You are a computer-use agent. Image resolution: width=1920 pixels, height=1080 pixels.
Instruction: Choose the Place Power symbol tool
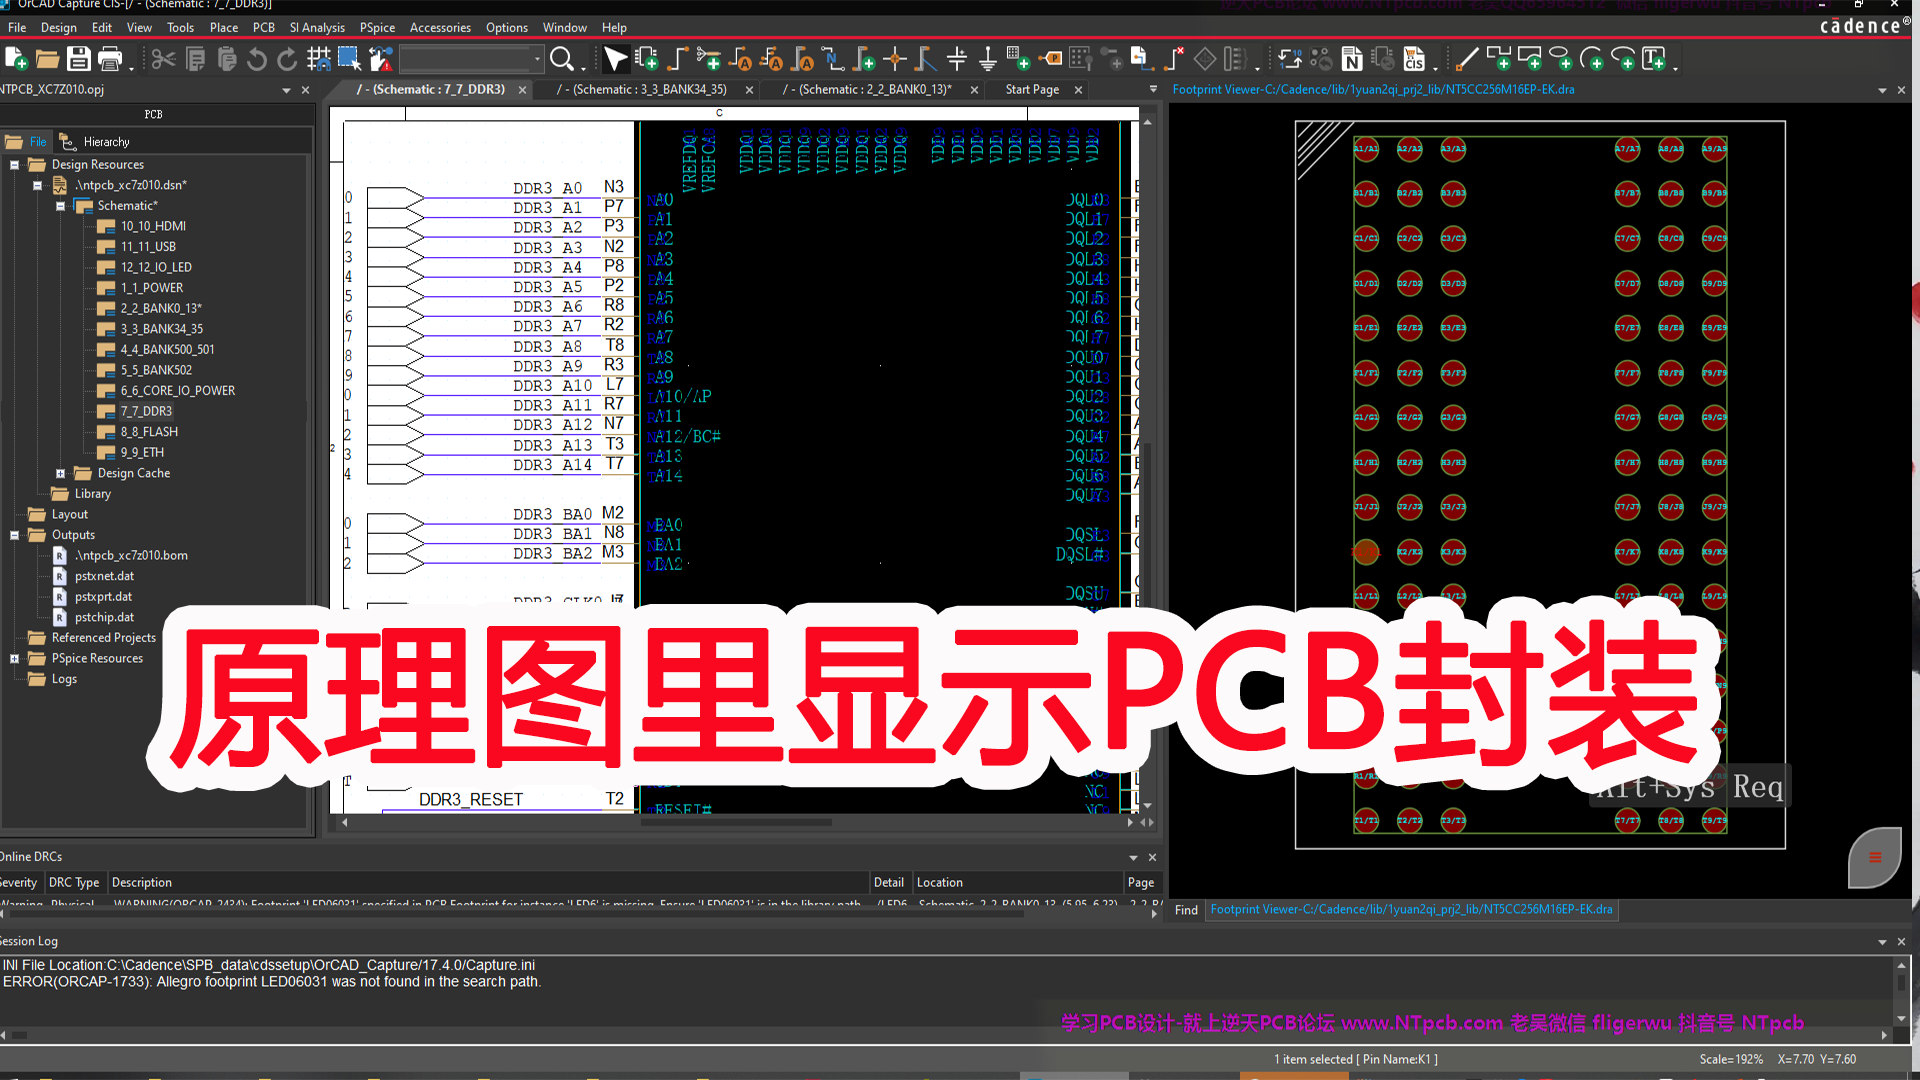[957, 60]
